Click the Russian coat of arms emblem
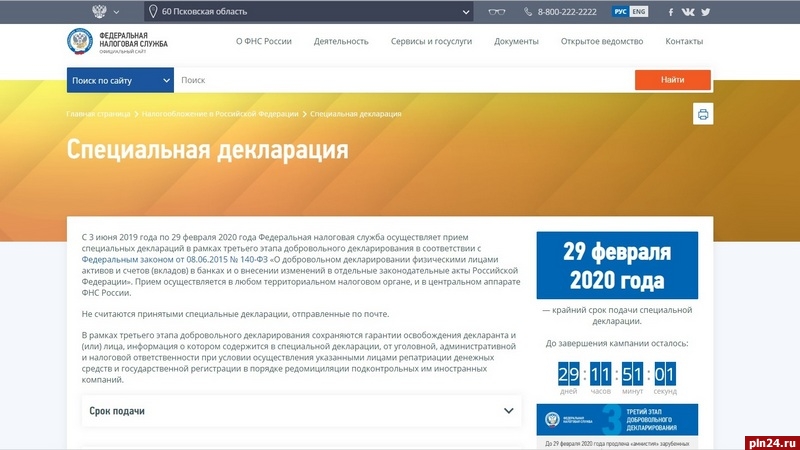 click(99, 12)
